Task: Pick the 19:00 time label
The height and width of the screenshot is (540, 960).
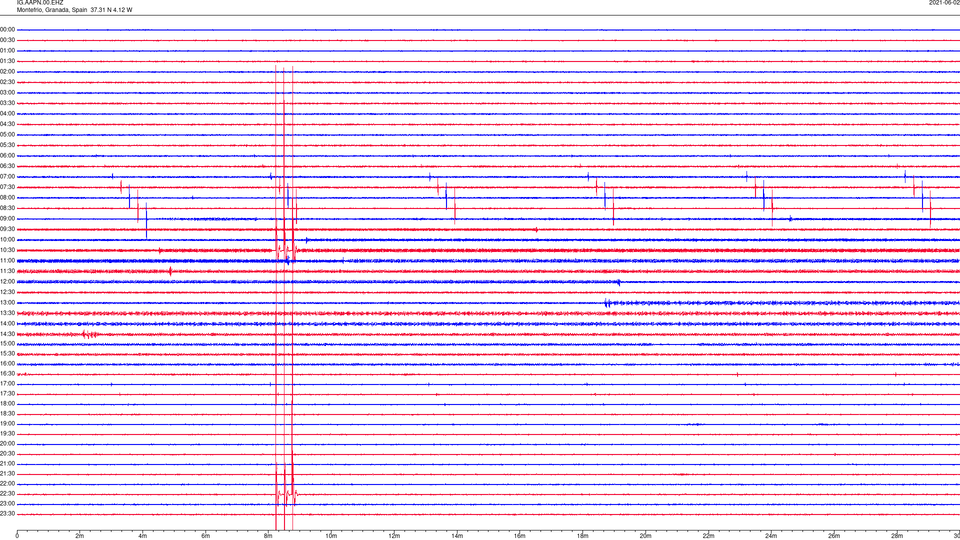Action: click(x=7, y=424)
